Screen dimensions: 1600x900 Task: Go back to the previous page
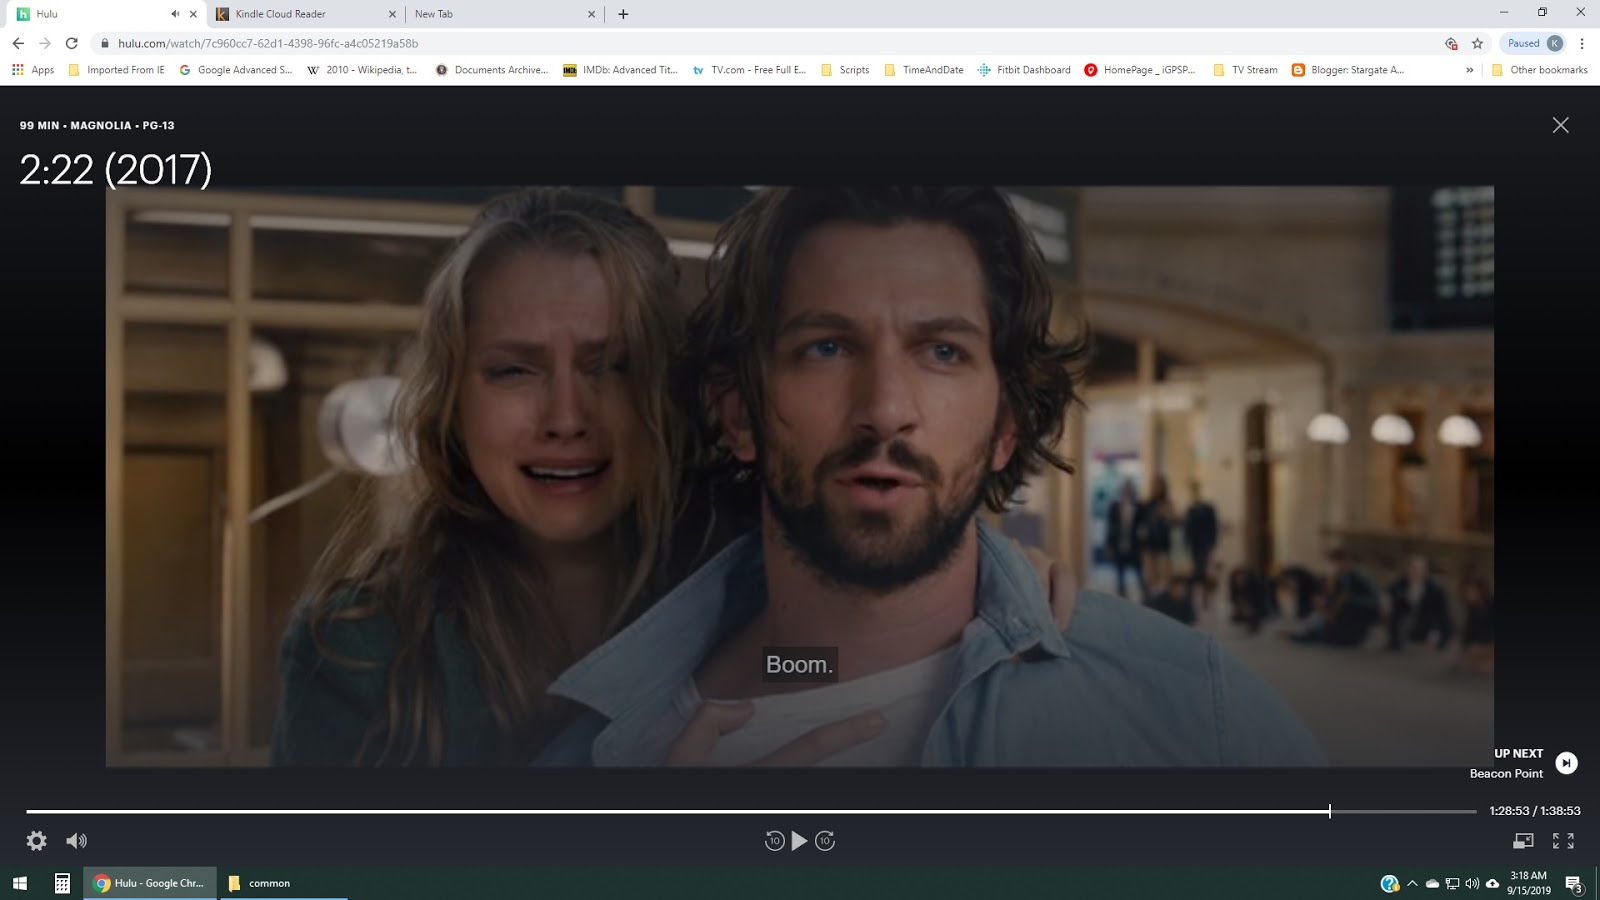tap(18, 43)
